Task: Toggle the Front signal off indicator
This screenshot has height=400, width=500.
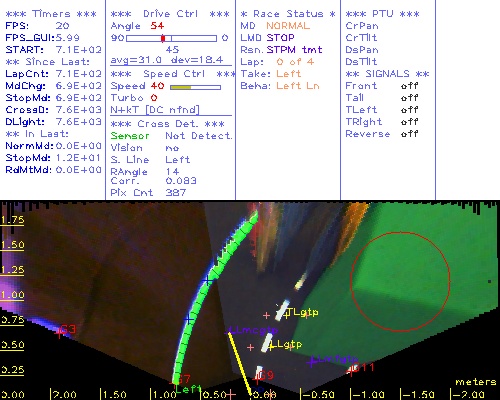Action: [409, 86]
